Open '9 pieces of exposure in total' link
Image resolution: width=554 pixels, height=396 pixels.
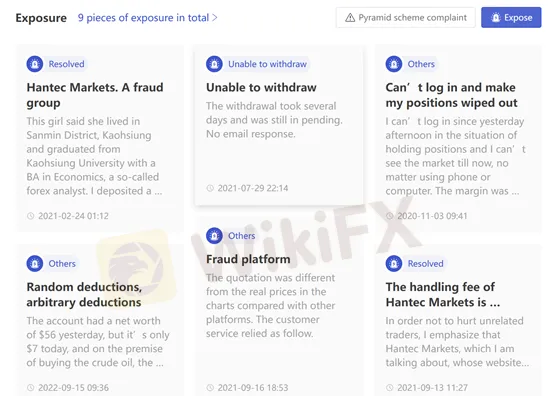point(143,18)
